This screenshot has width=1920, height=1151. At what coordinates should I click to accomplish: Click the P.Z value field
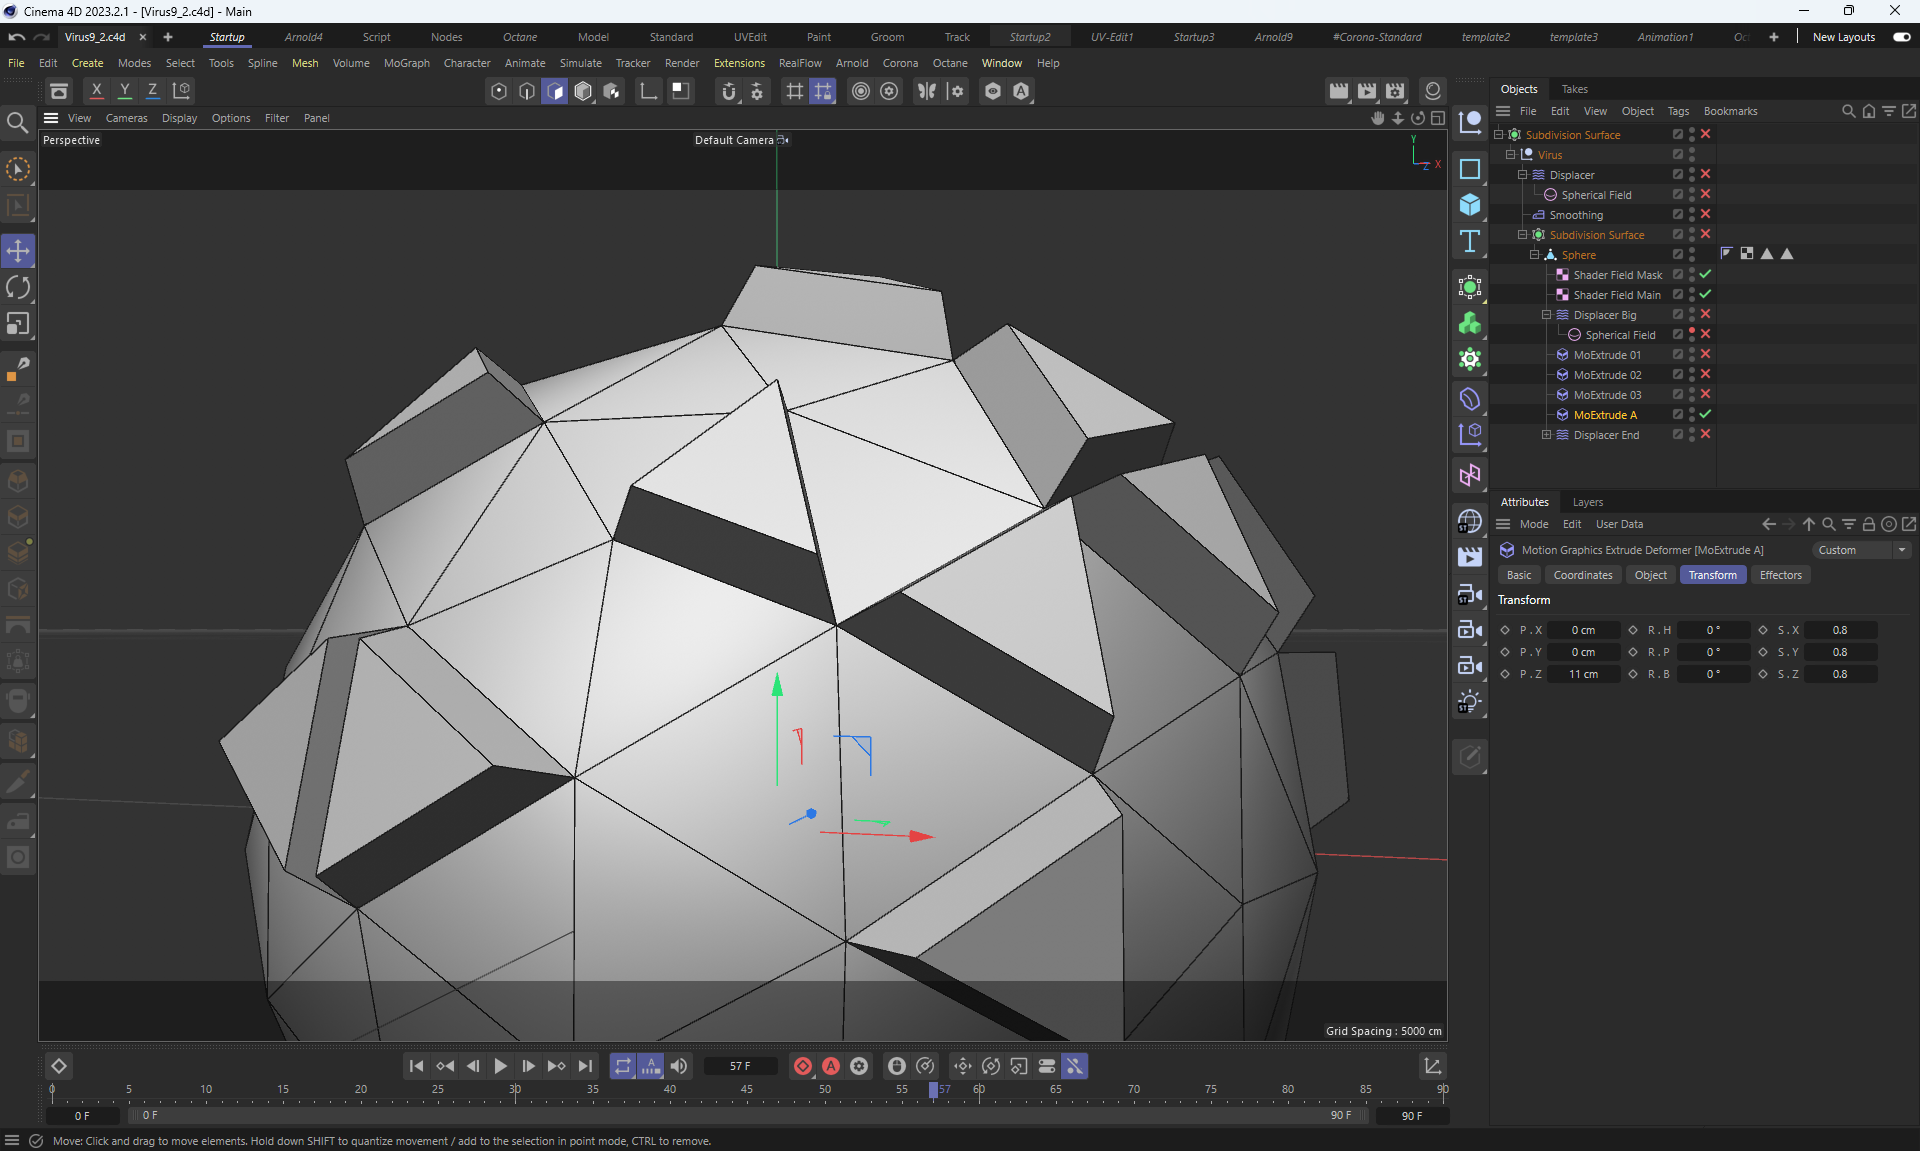[1582, 674]
